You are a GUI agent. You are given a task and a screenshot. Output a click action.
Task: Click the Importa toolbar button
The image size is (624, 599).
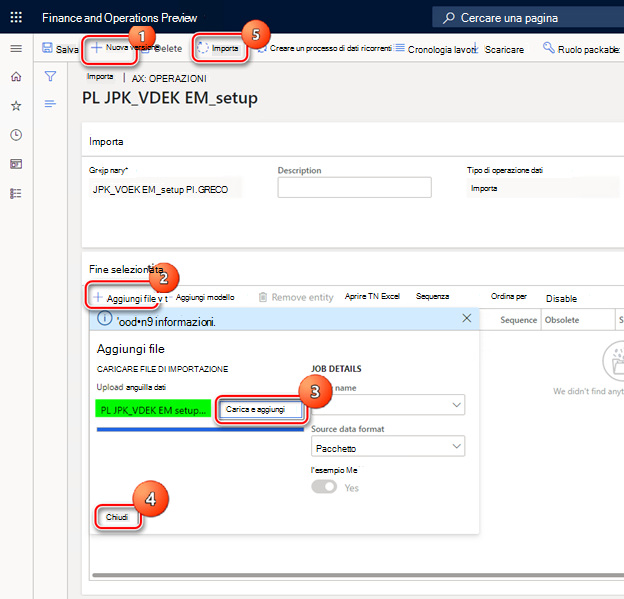coord(219,48)
